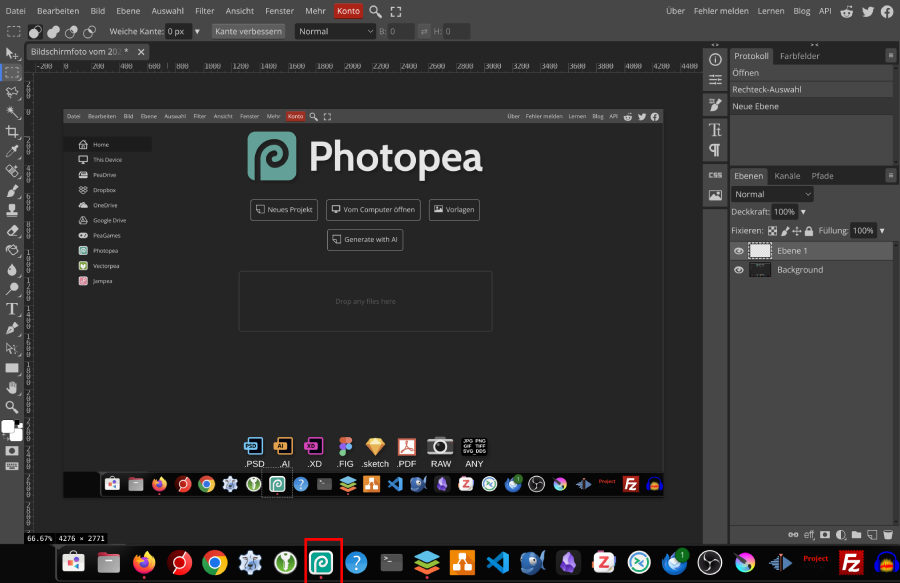Open the CSS panel icon
Viewport: 900px width, 583px height.
(715, 175)
